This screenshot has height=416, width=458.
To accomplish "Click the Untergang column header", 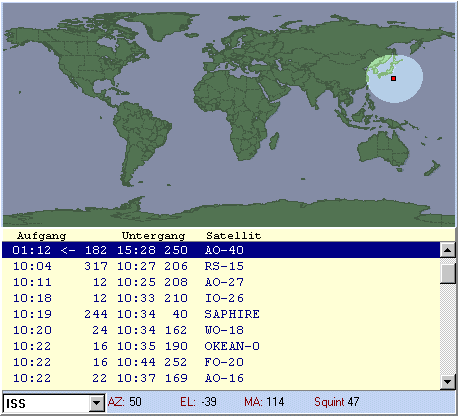I will [x=153, y=236].
